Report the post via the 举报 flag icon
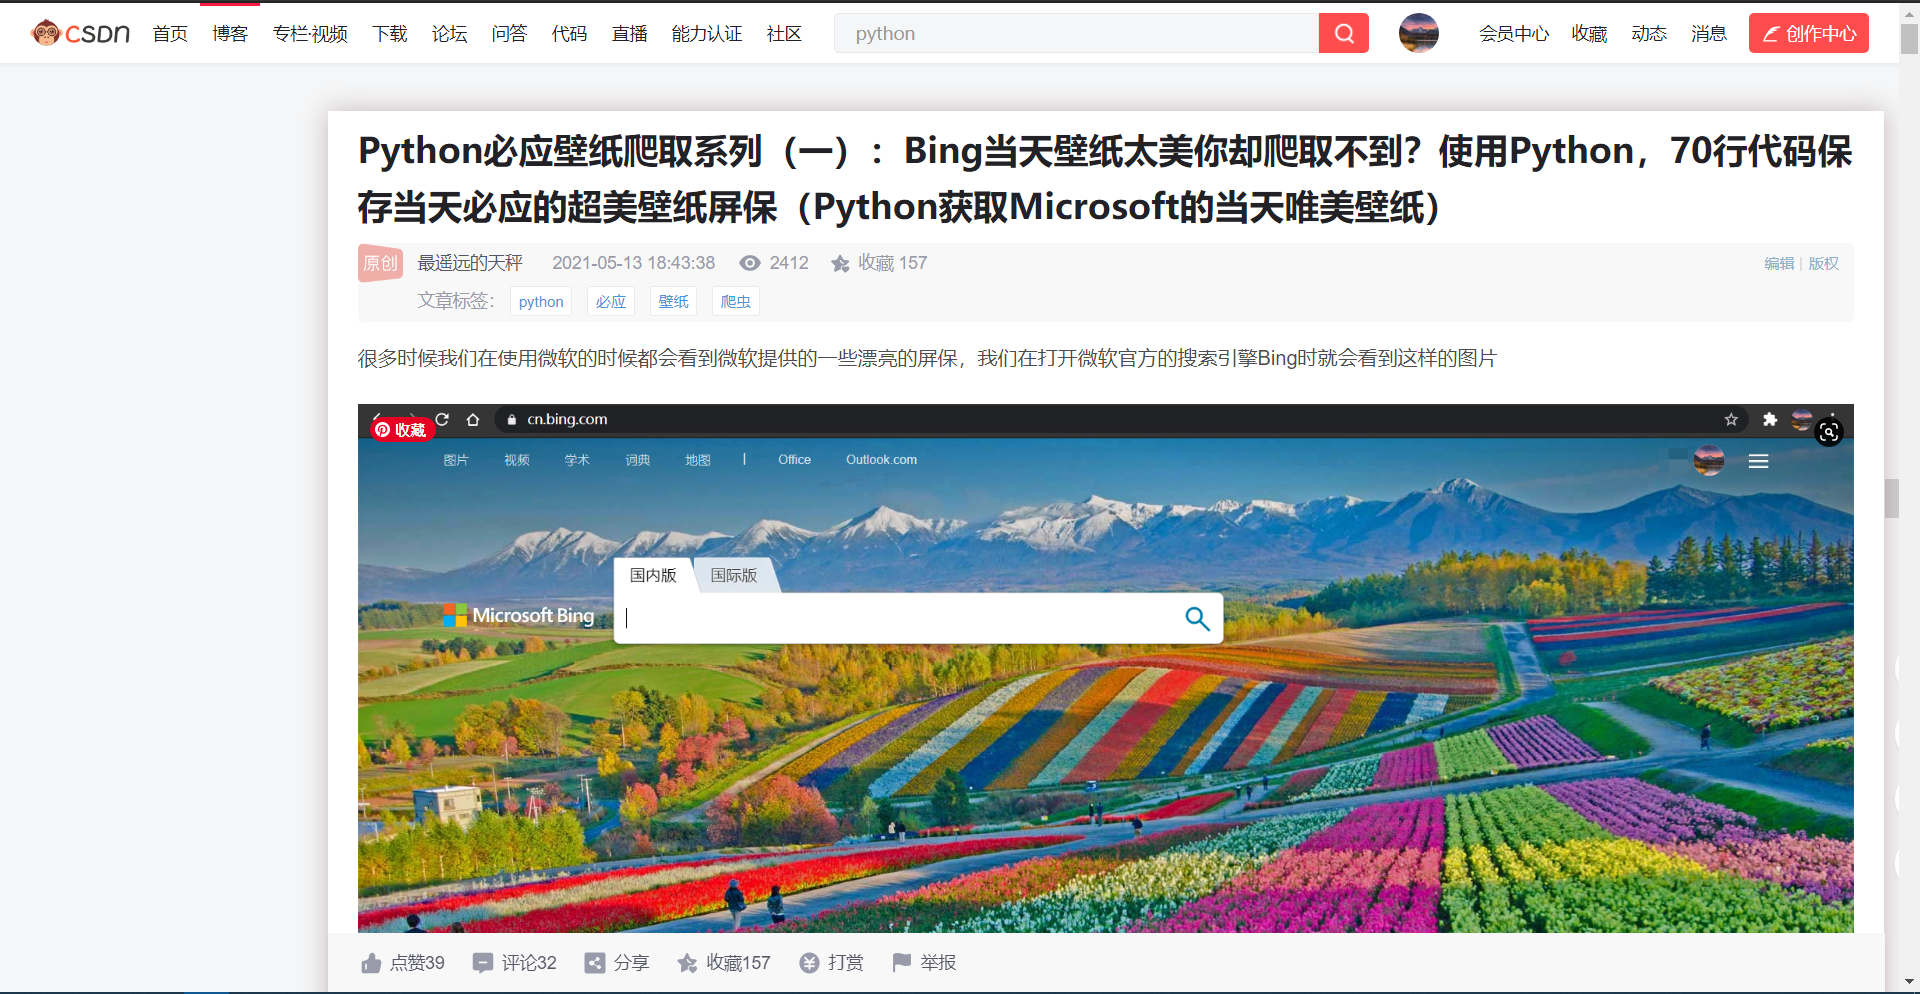 point(902,962)
